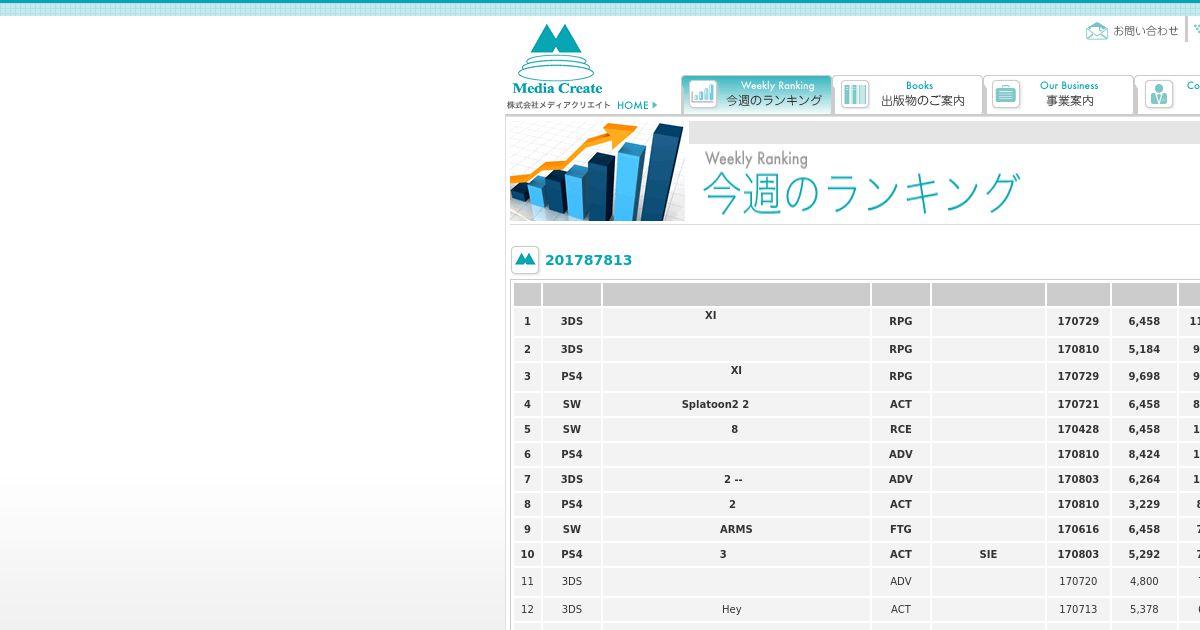Viewport: 1200px width, 630px height.
Task: Select the 5,378 price cell
Action: pos(1144,609)
